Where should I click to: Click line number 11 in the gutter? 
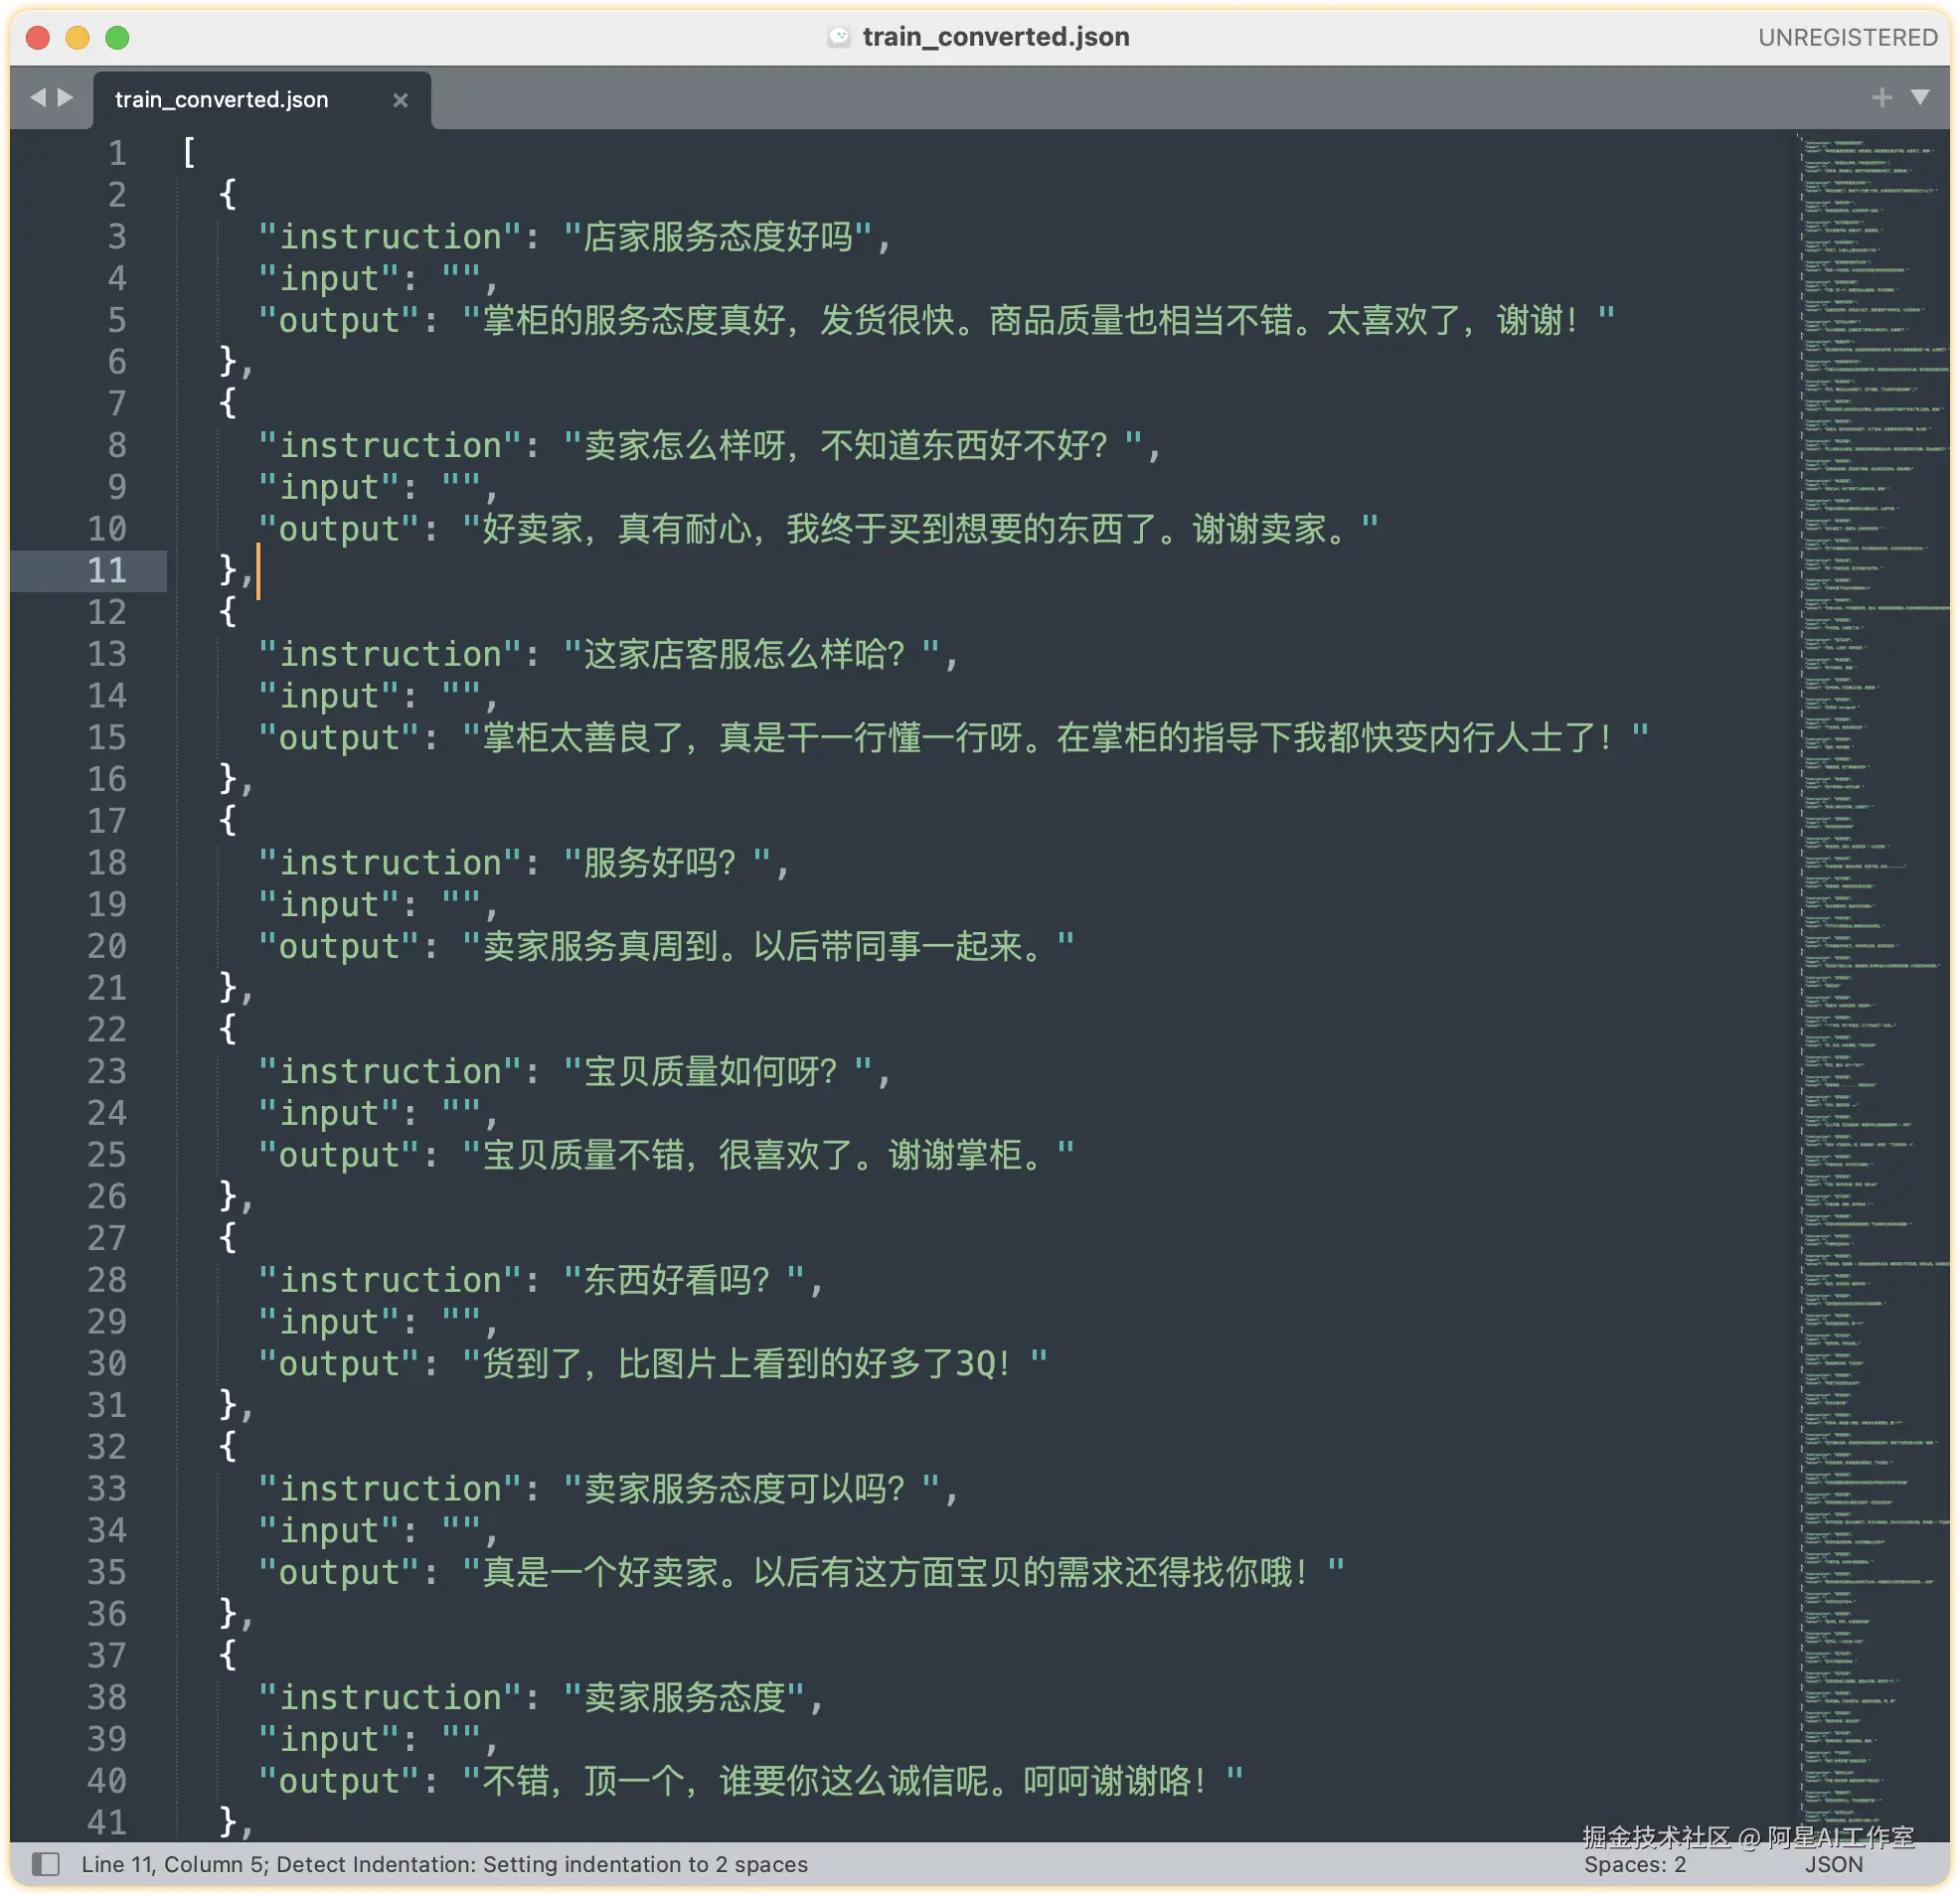pyautogui.click(x=107, y=571)
